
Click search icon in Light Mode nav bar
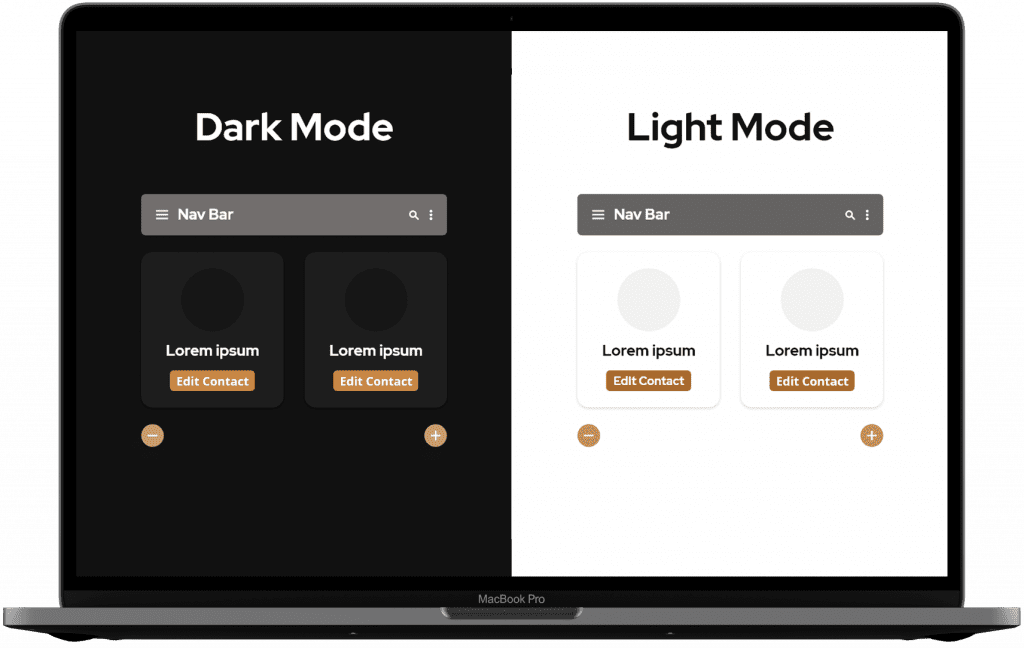click(850, 215)
